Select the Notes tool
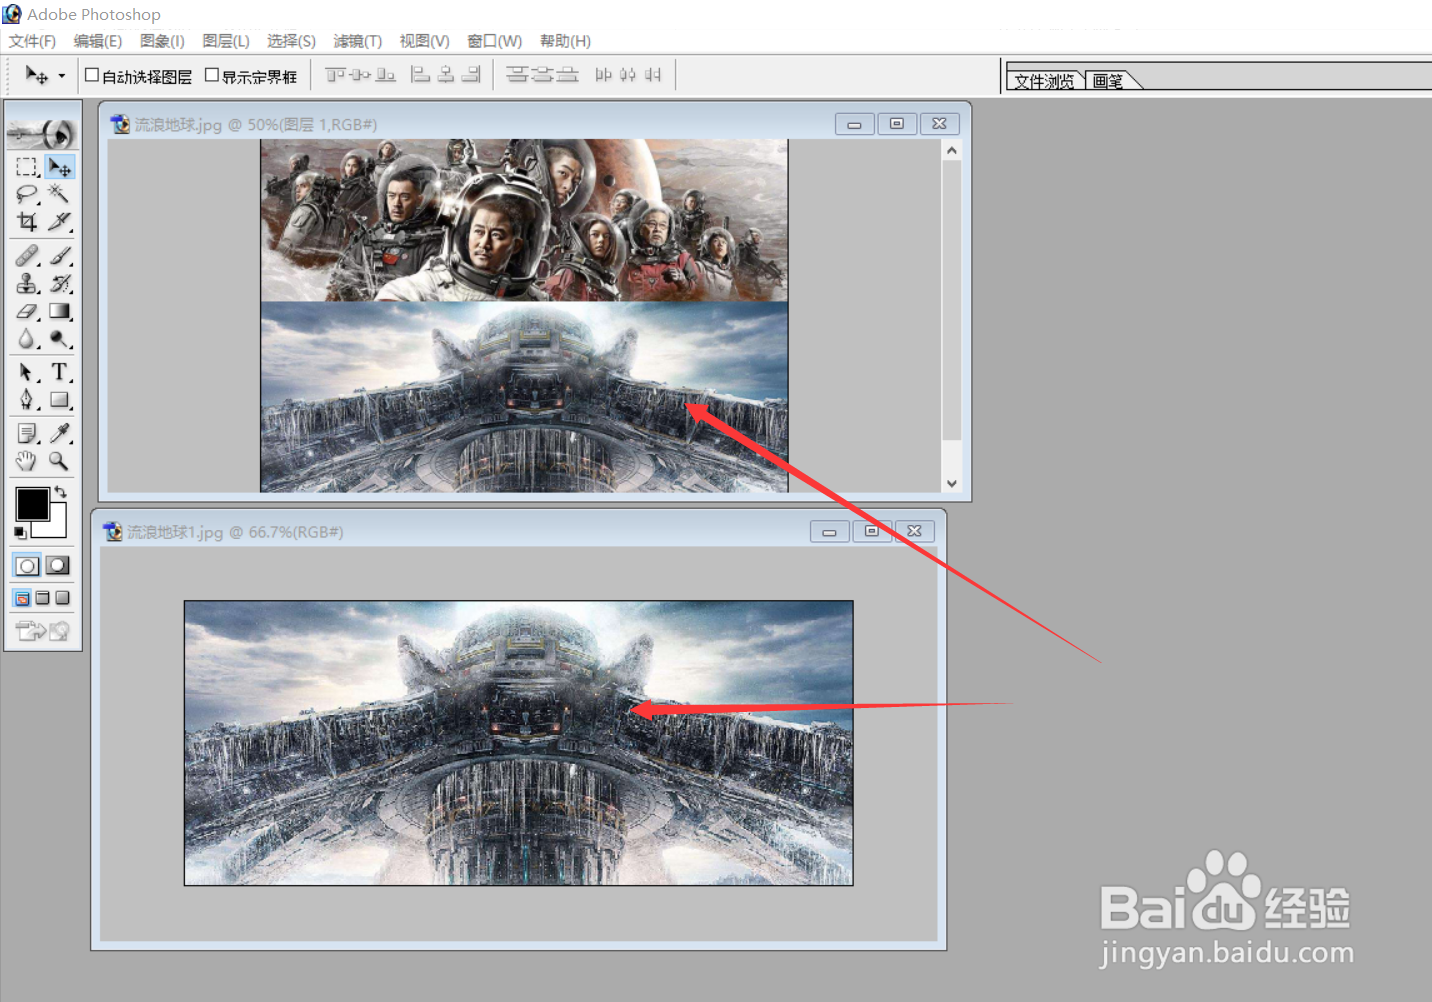This screenshot has height=1002, width=1432. (x=27, y=433)
